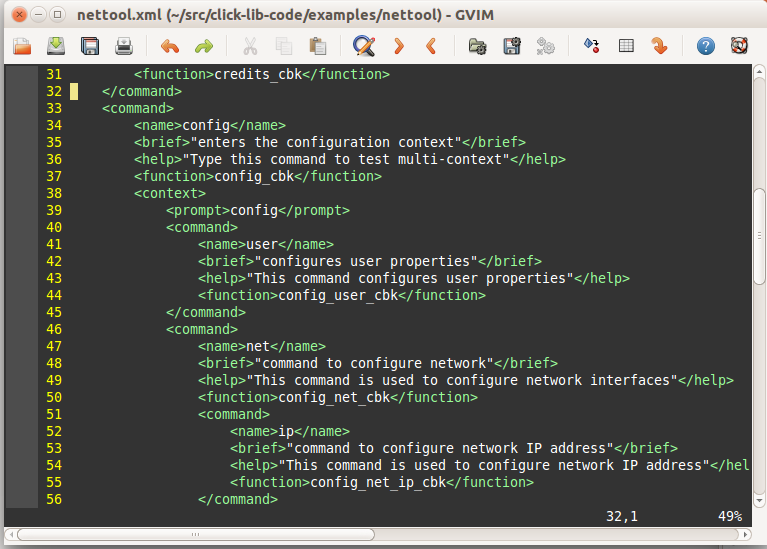Image resolution: width=767 pixels, height=549 pixels.
Task: Click the horizontal scrollbar right arrow
Action: [x=744, y=535]
